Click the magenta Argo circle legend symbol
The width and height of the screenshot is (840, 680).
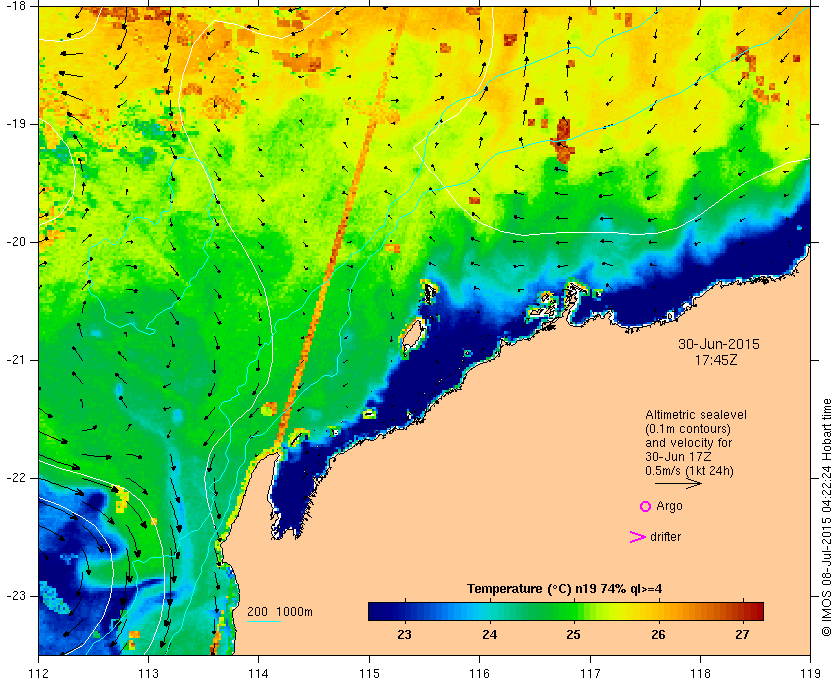tap(646, 506)
